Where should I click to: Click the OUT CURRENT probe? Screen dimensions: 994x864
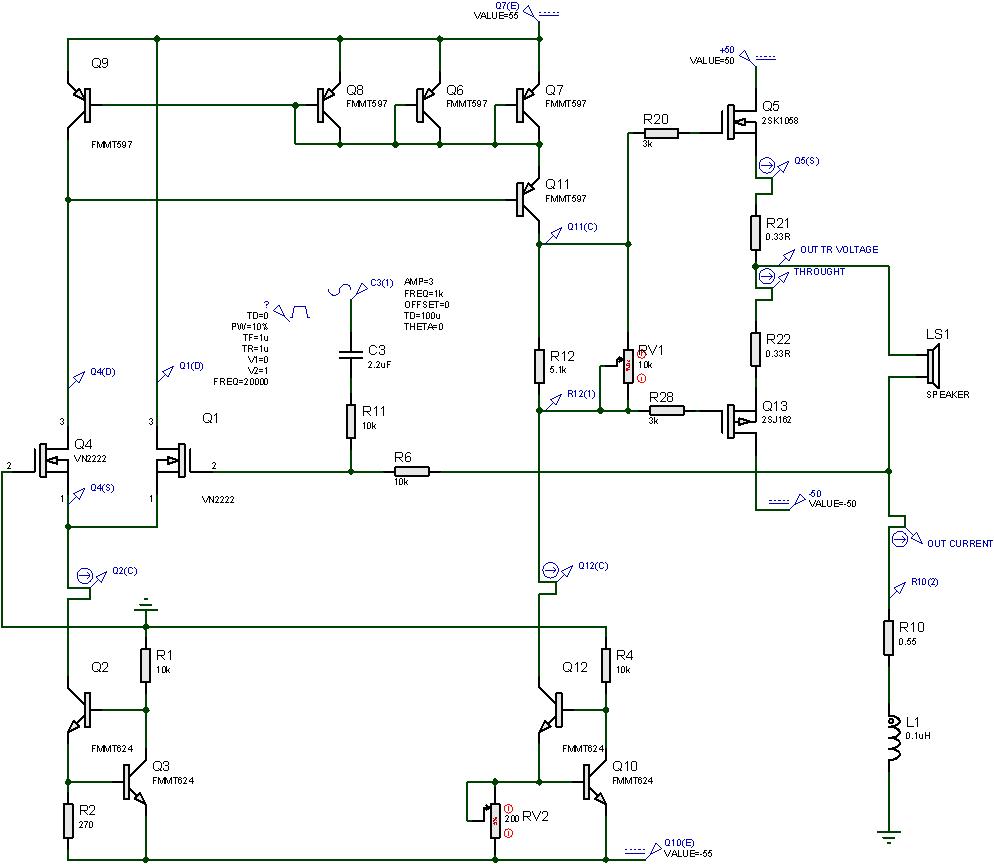907,538
